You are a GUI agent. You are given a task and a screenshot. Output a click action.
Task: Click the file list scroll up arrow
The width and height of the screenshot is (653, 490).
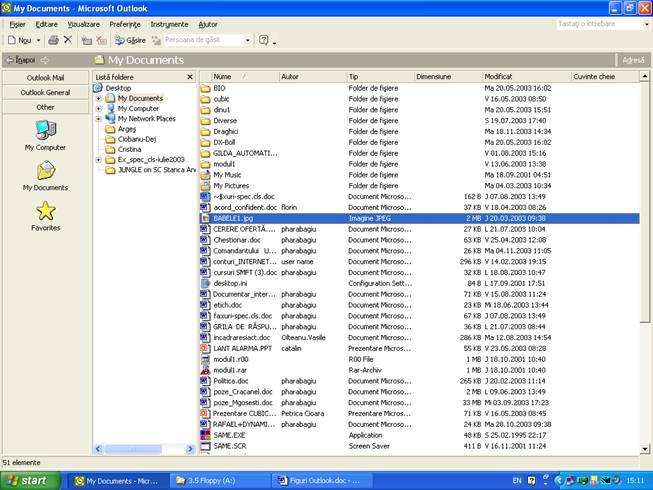(645, 77)
